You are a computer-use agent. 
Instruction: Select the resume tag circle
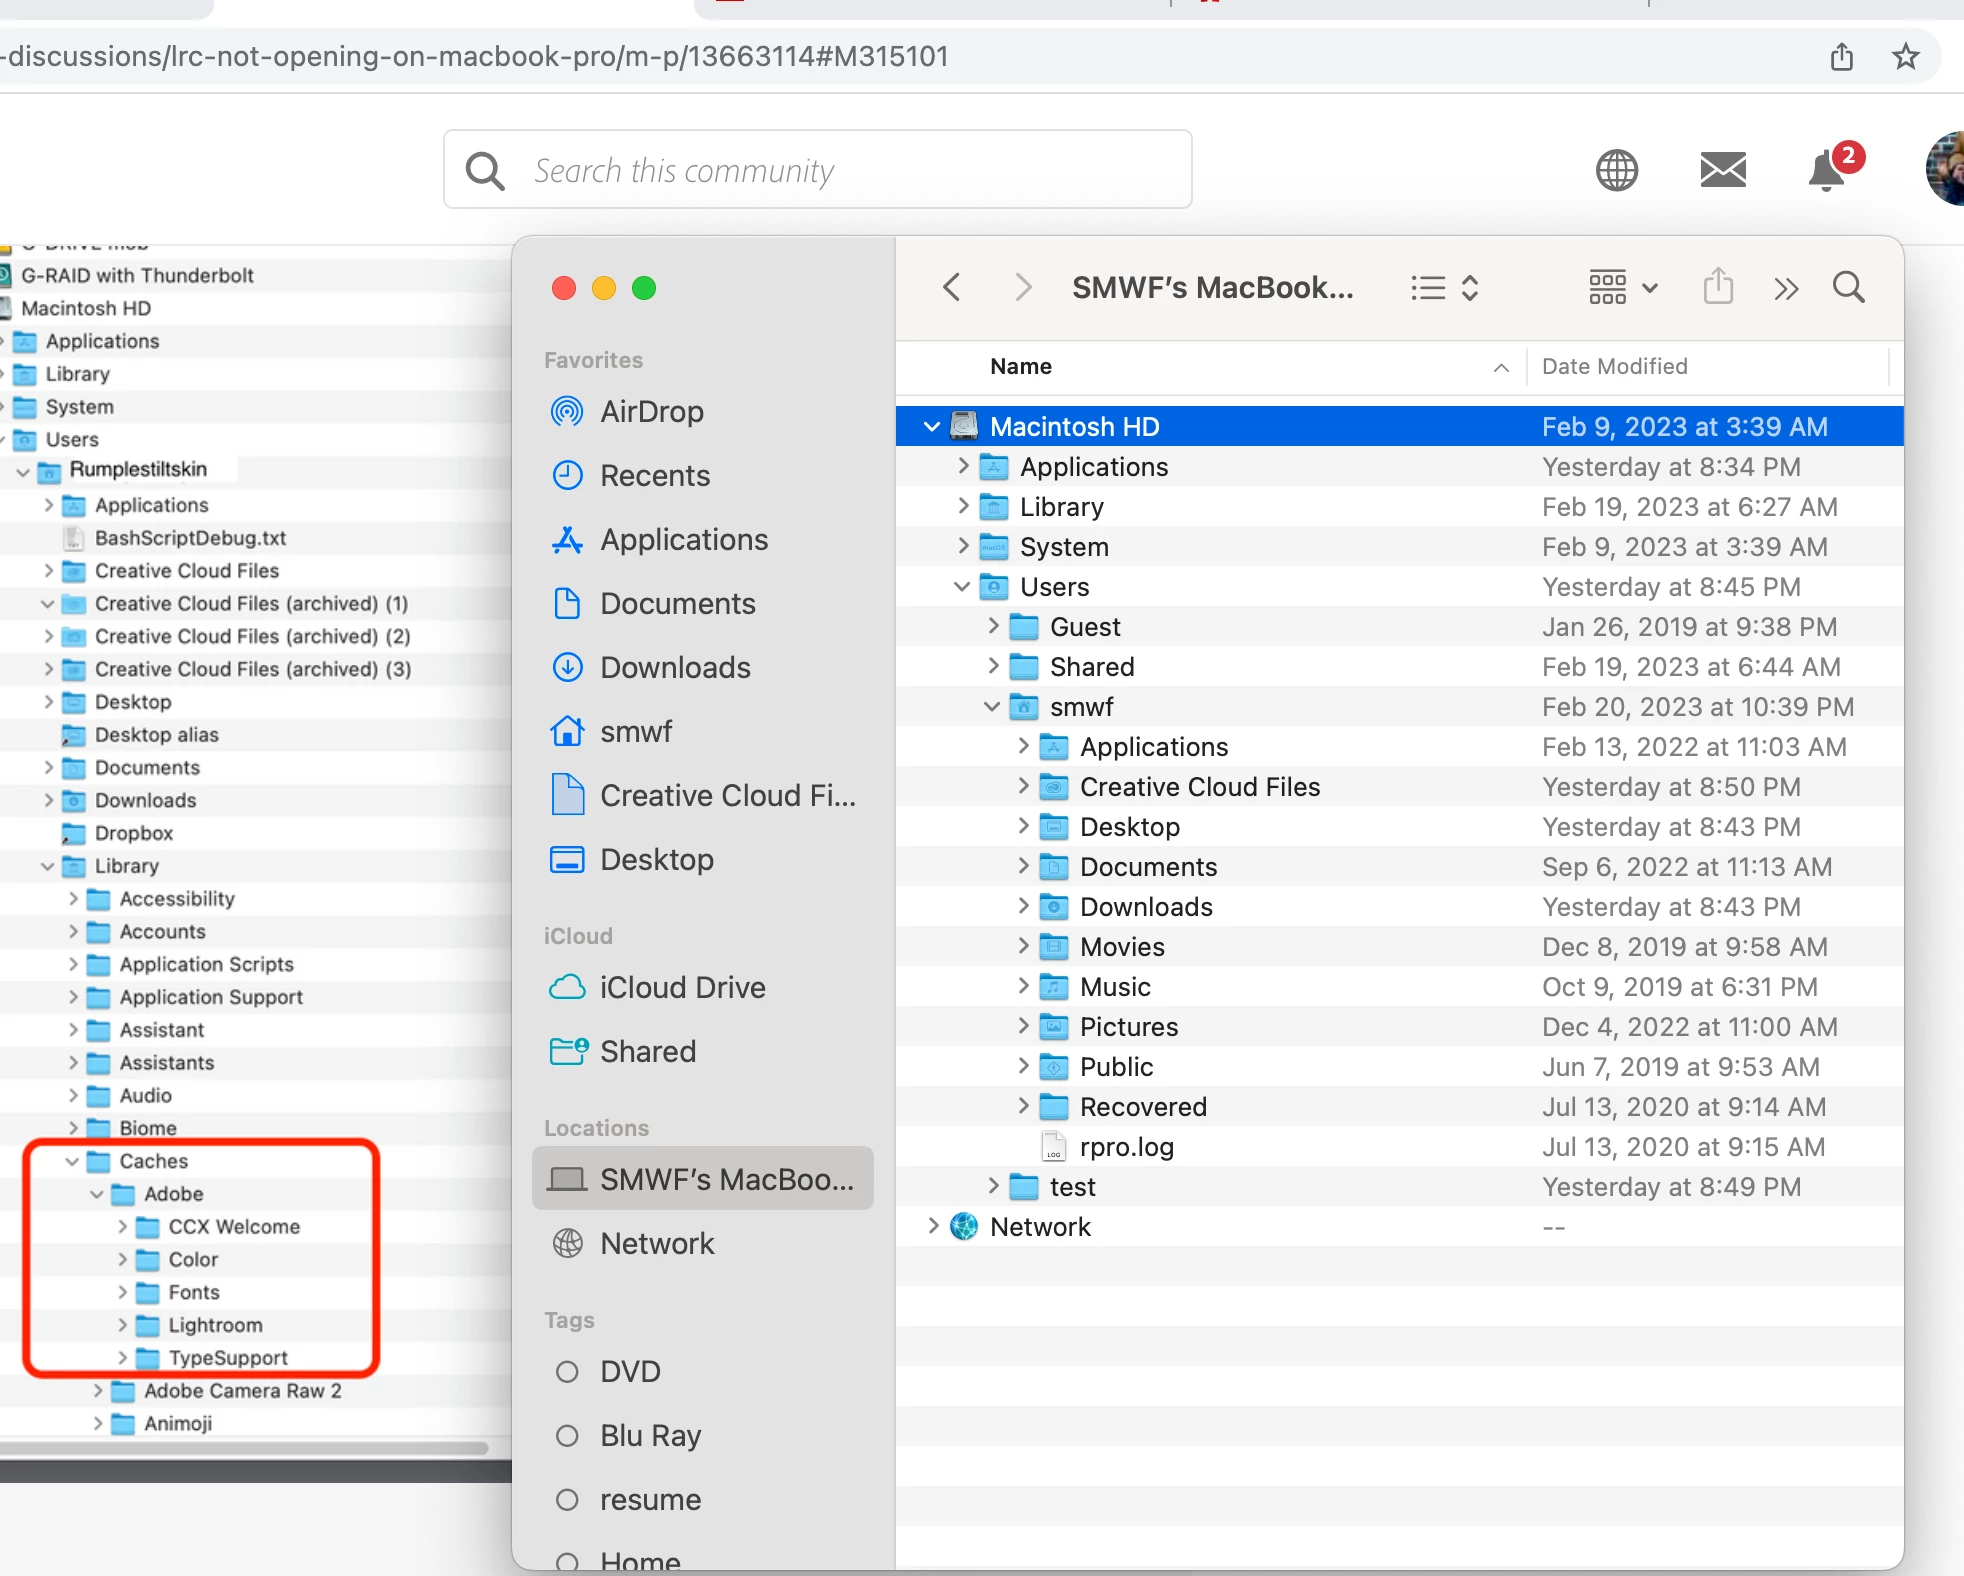tap(567, 1499)
